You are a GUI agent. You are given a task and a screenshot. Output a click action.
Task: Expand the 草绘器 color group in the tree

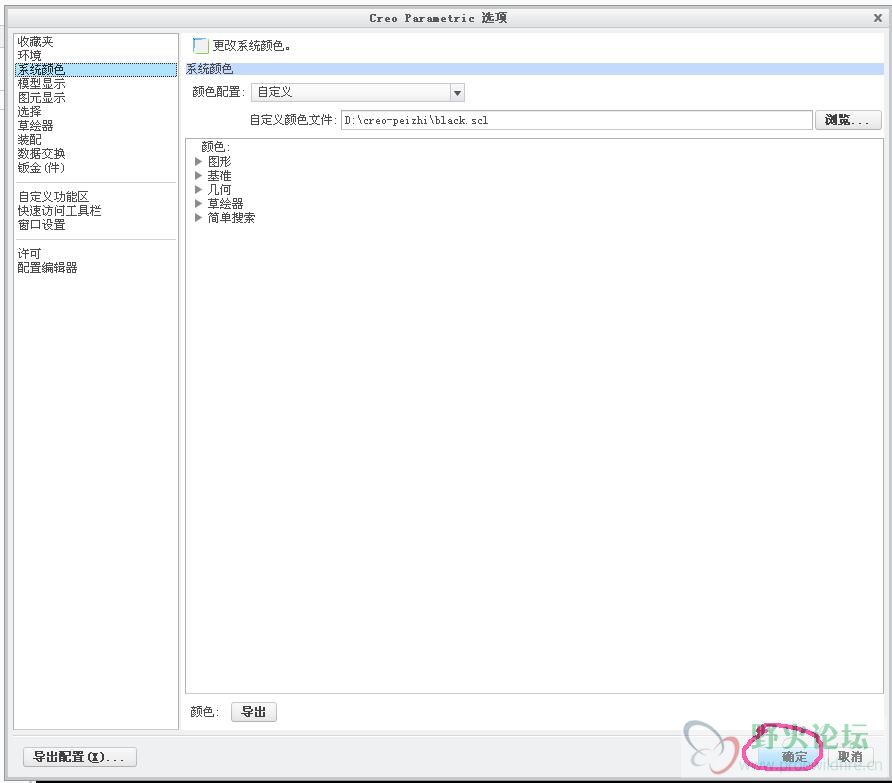[x=199, y=203]
